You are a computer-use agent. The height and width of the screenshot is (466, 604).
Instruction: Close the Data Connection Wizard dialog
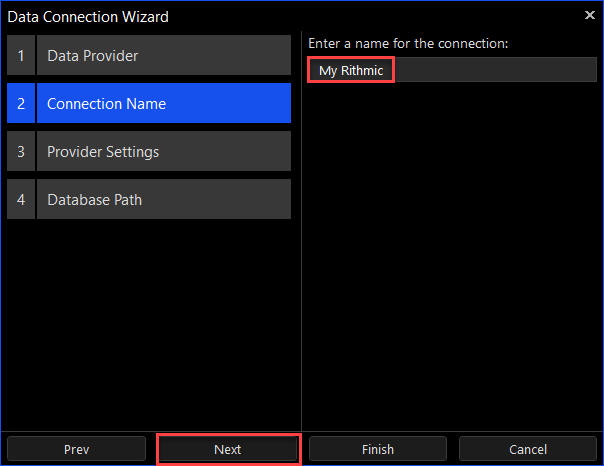[x=589, y=15]
